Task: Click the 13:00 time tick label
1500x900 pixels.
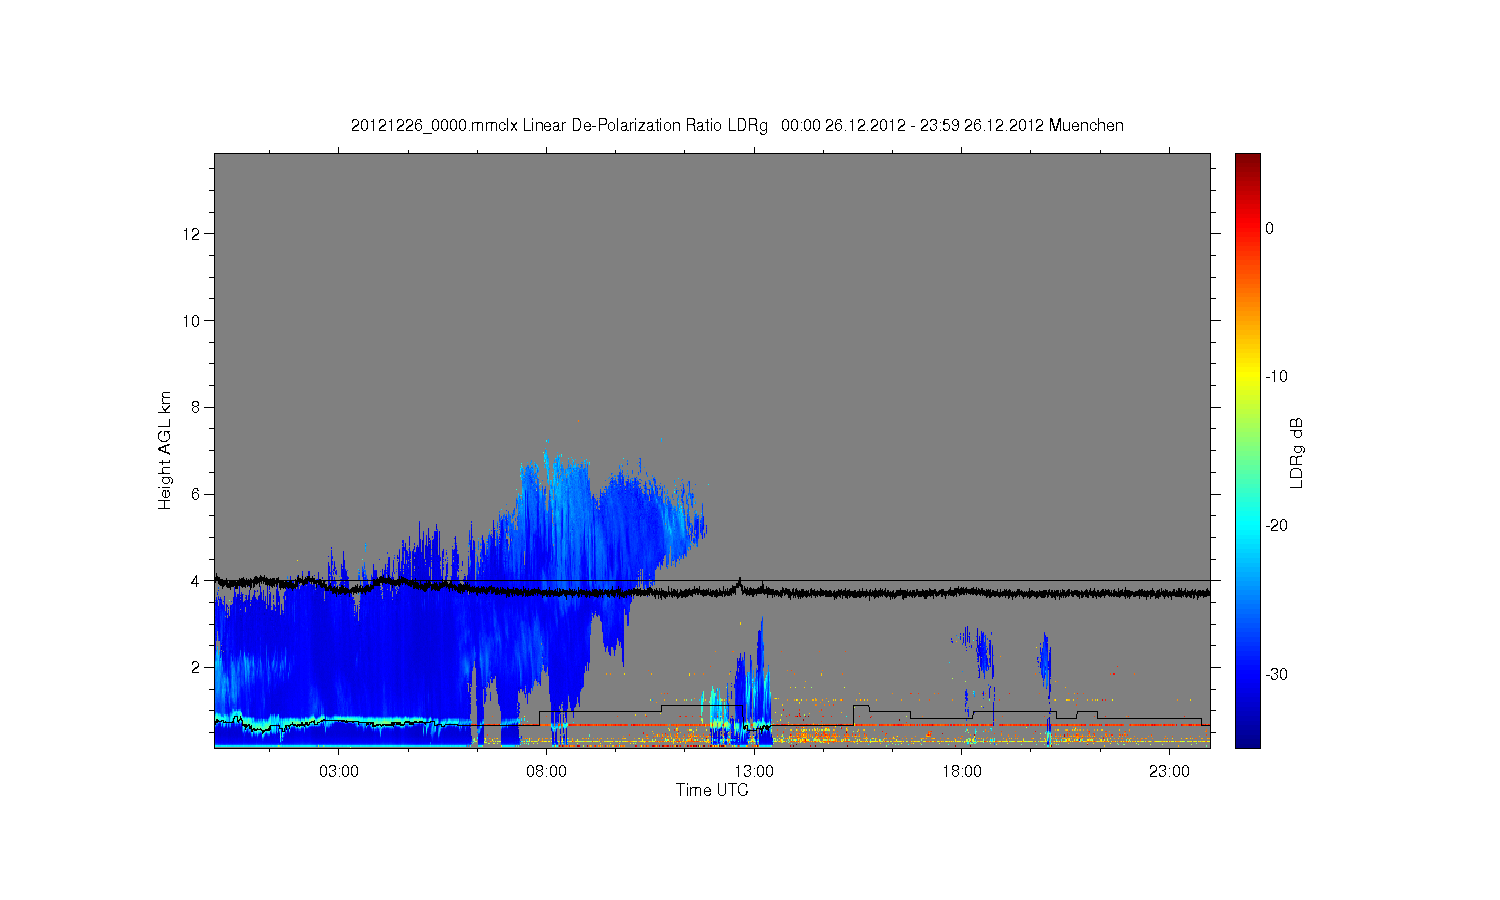Action: click(754, 772)
